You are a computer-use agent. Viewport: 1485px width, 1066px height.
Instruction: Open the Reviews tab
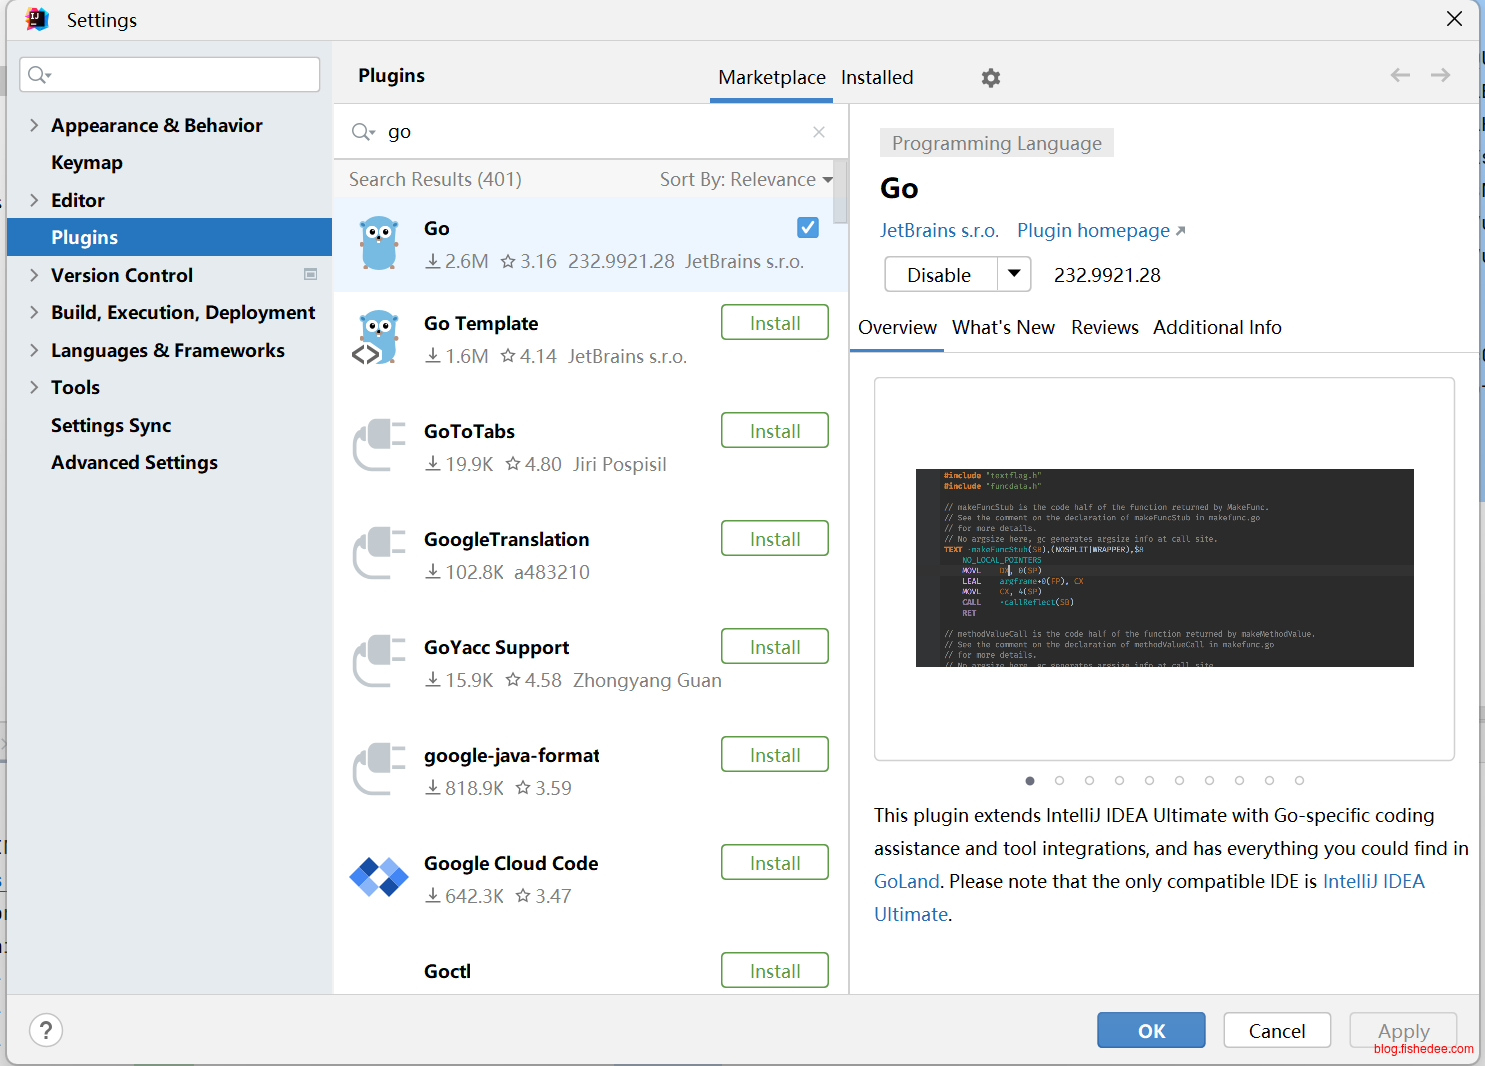coord(1104,328)
